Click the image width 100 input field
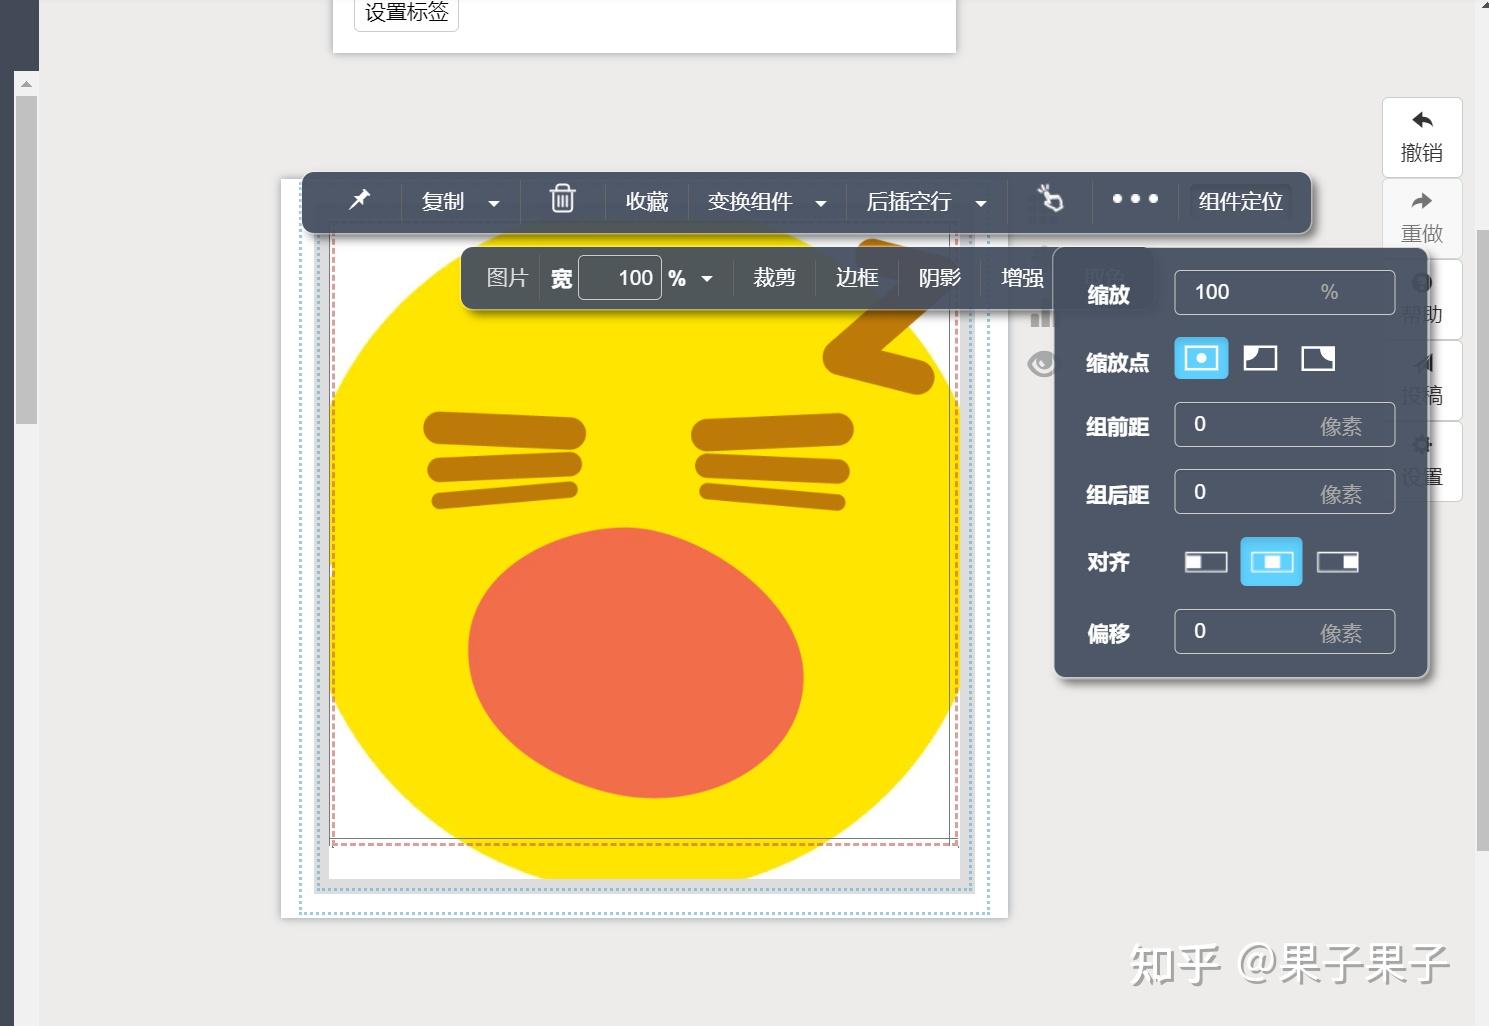Image resolution: width=1489 pixels, height=1026 pixels. pyautogui.click(x=620, y=278)
